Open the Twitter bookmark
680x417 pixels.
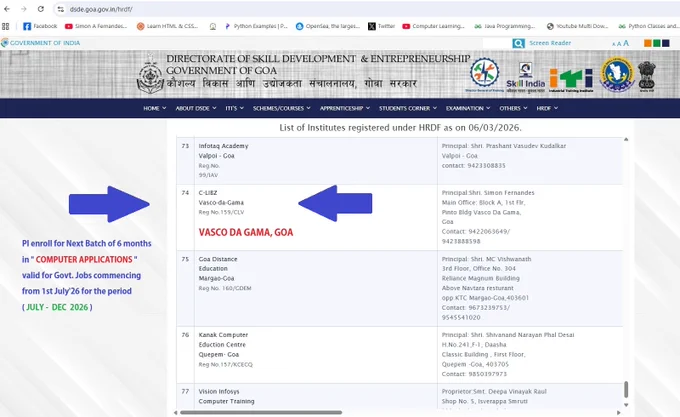pos(382,26)
